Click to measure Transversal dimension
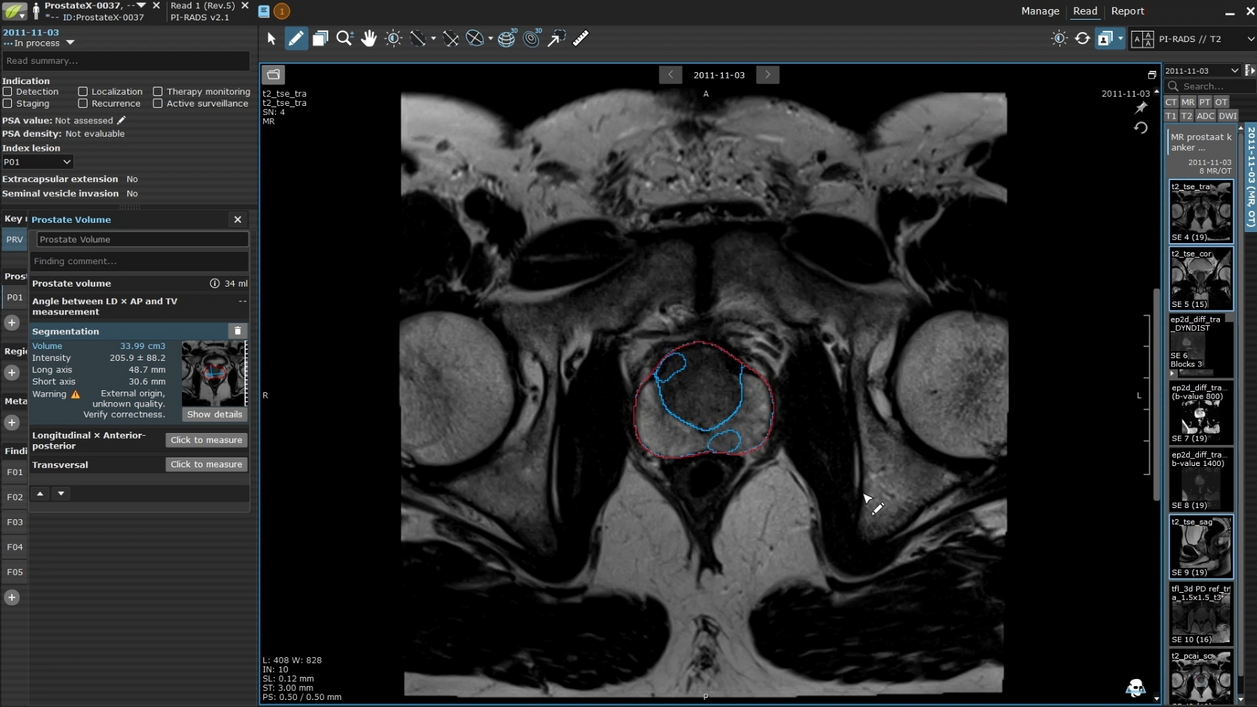Screen dimensions: 1257x707 (206, 464)
